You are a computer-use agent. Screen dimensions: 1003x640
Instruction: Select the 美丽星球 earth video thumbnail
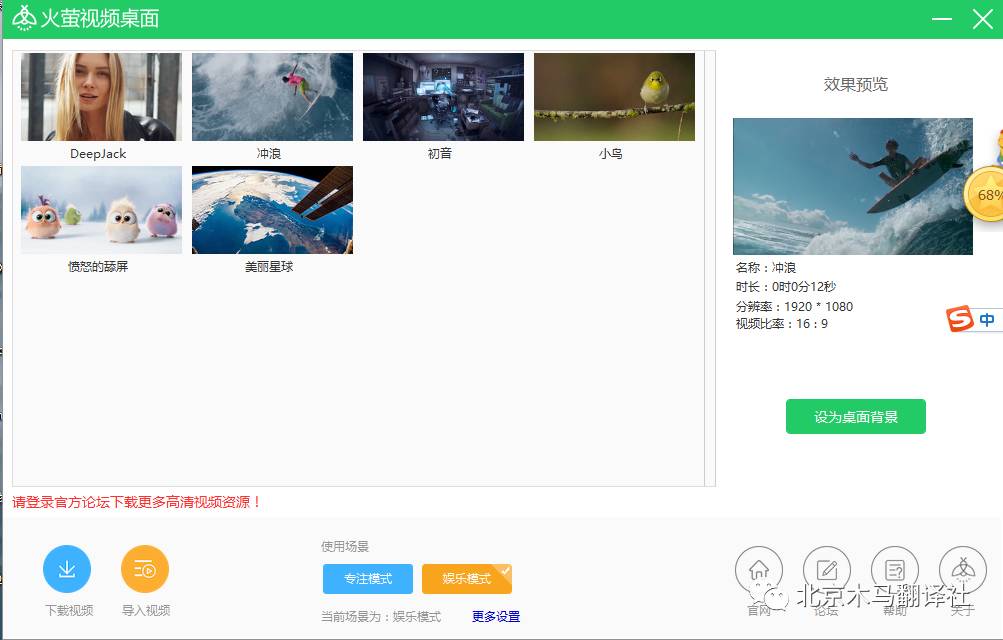(272, 210)
